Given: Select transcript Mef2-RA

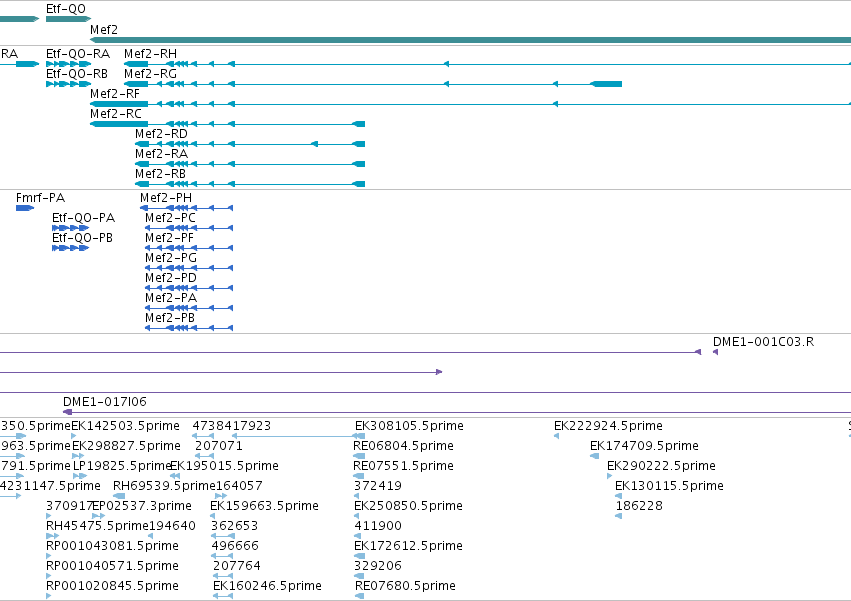Looking at the screenshot, I should click(x=250, y=164).
